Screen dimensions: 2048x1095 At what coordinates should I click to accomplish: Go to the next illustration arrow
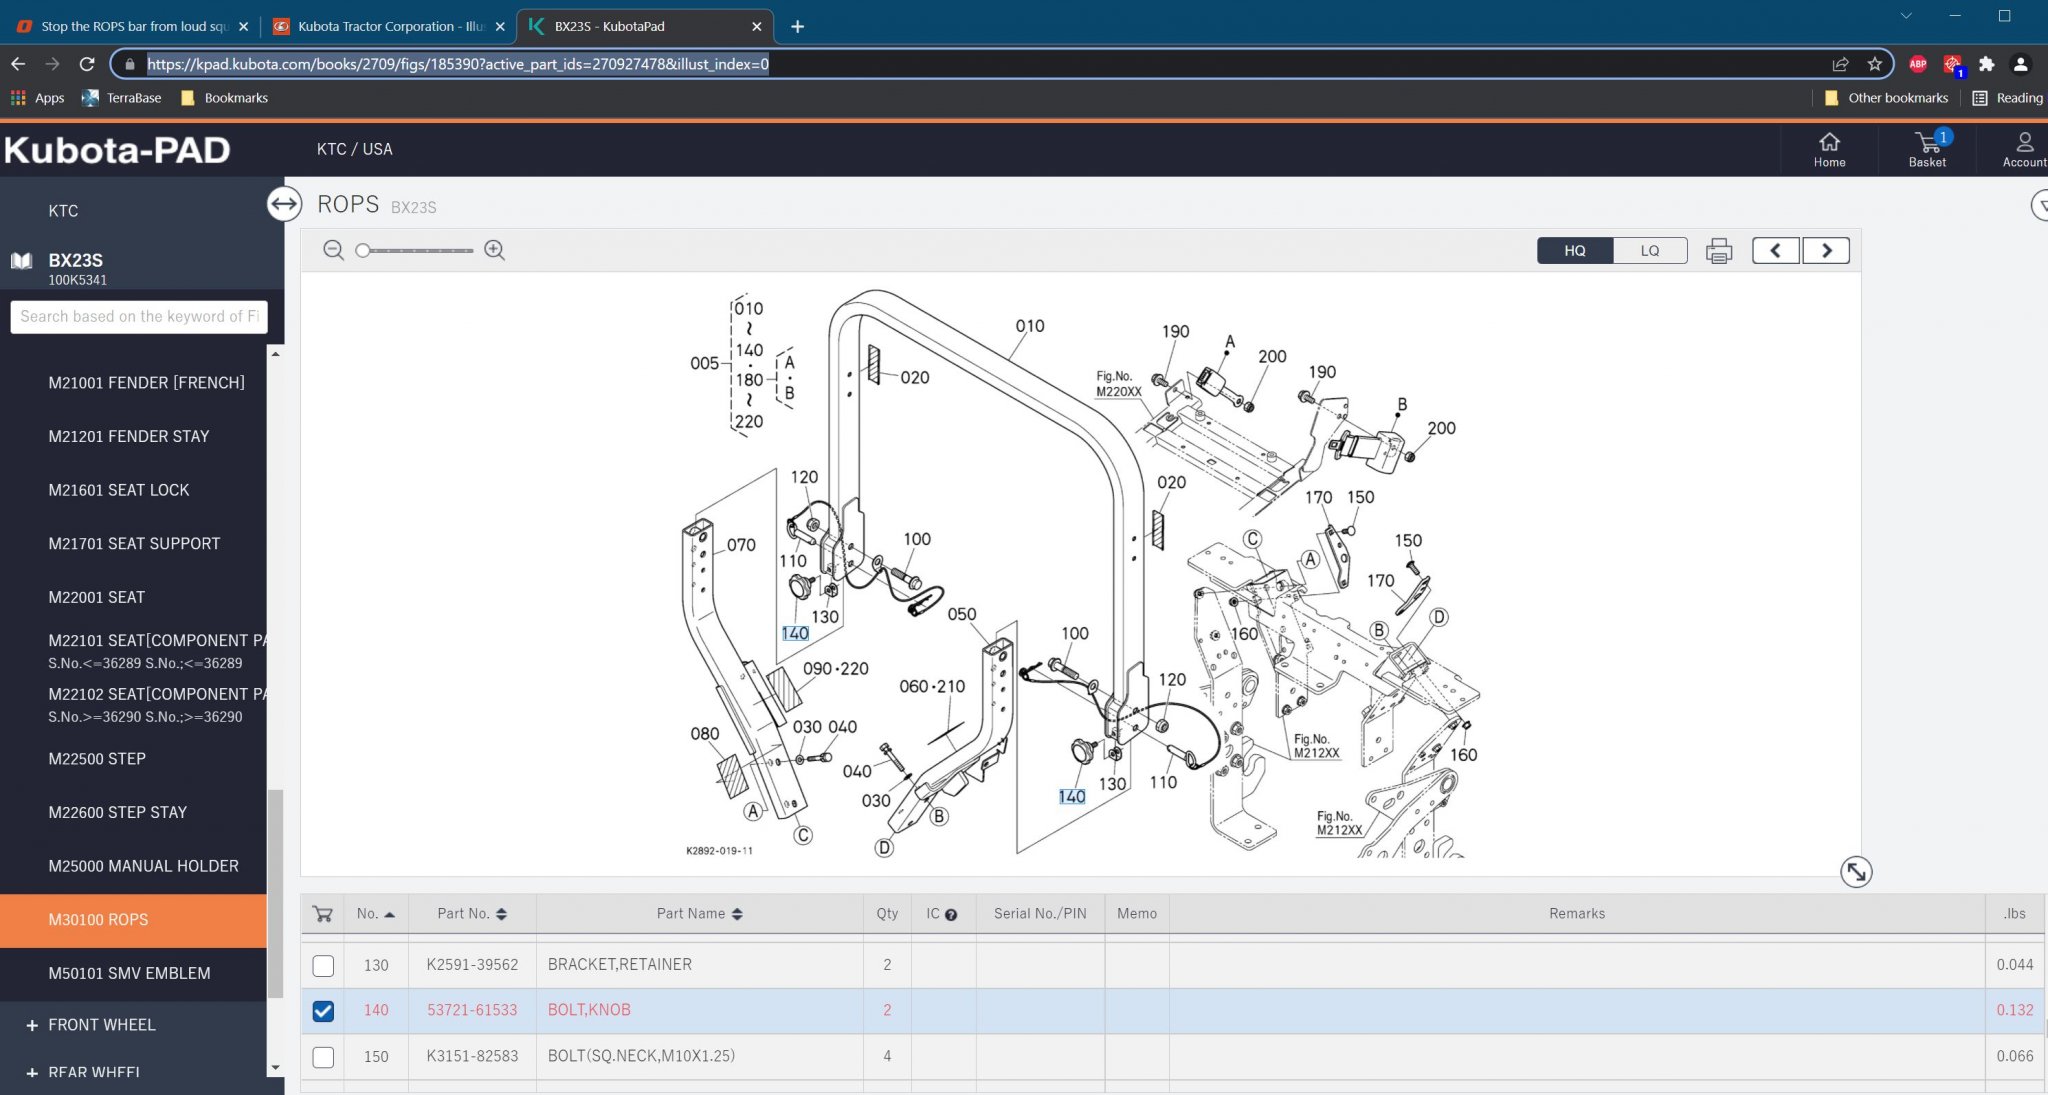1826,251
